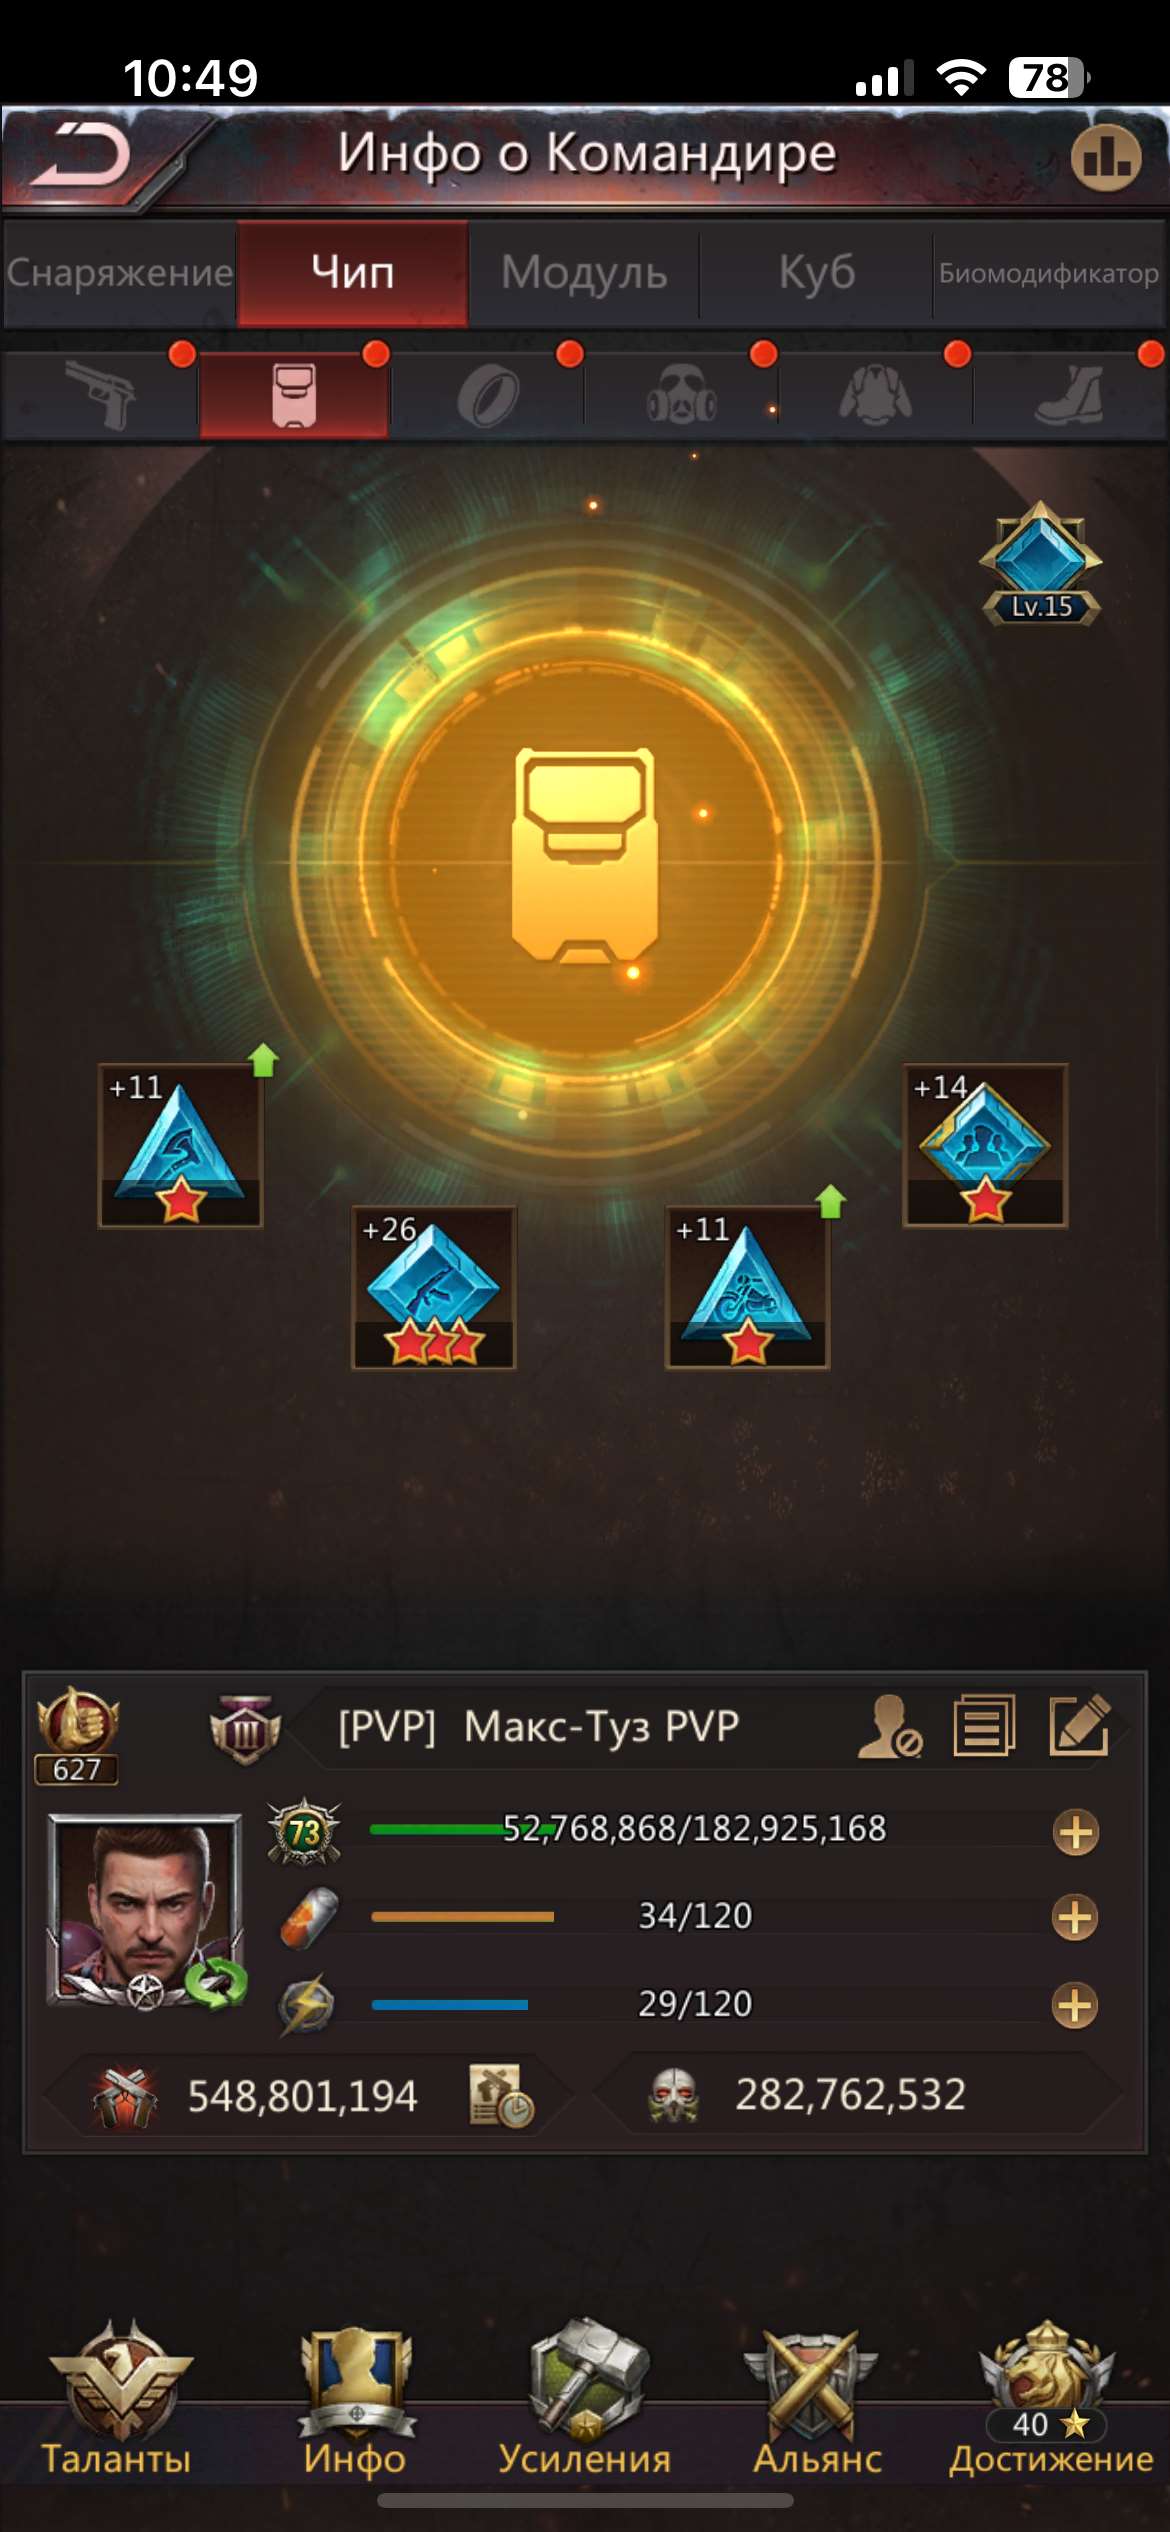Select the +14 troops chip
The image size is (1170, 2532).
(x=985, y=1145)
